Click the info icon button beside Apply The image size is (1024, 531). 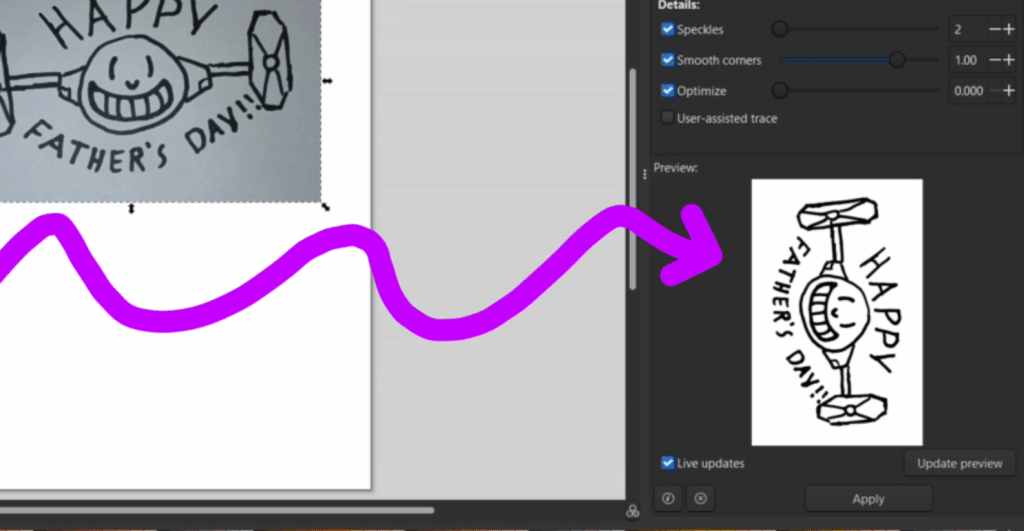(668, 498)
